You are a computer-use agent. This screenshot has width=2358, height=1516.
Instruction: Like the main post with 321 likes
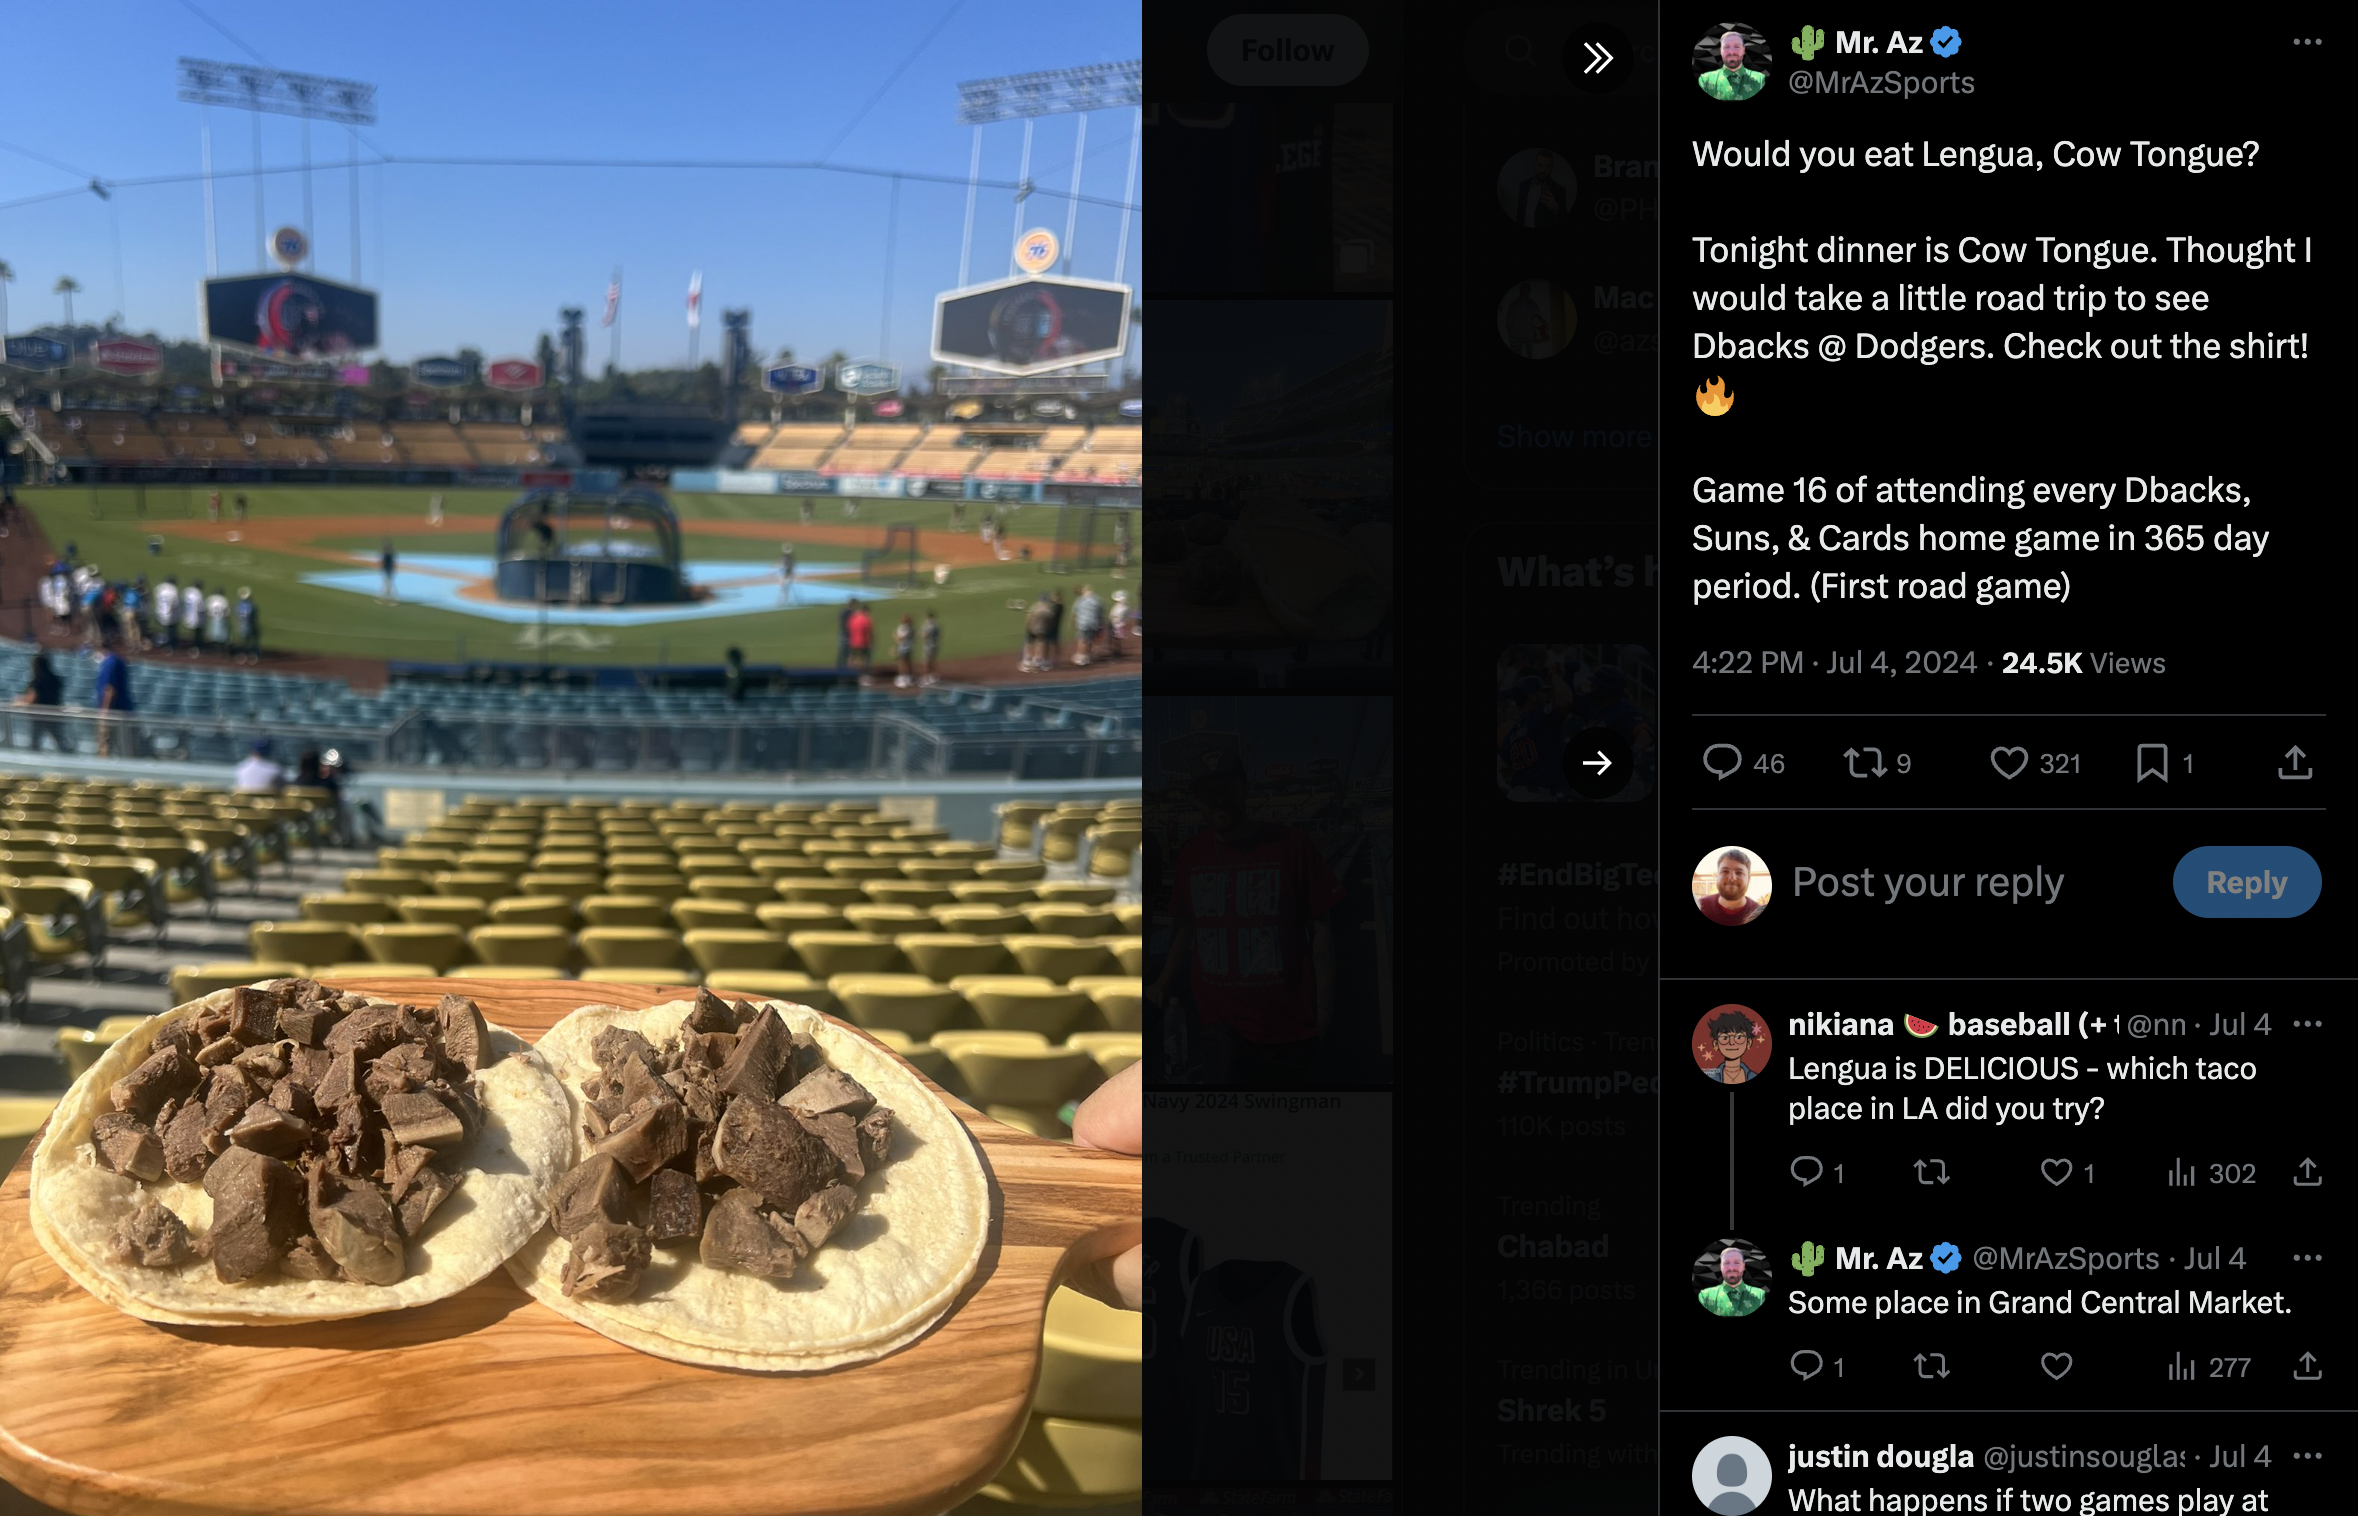(2008, 763)
